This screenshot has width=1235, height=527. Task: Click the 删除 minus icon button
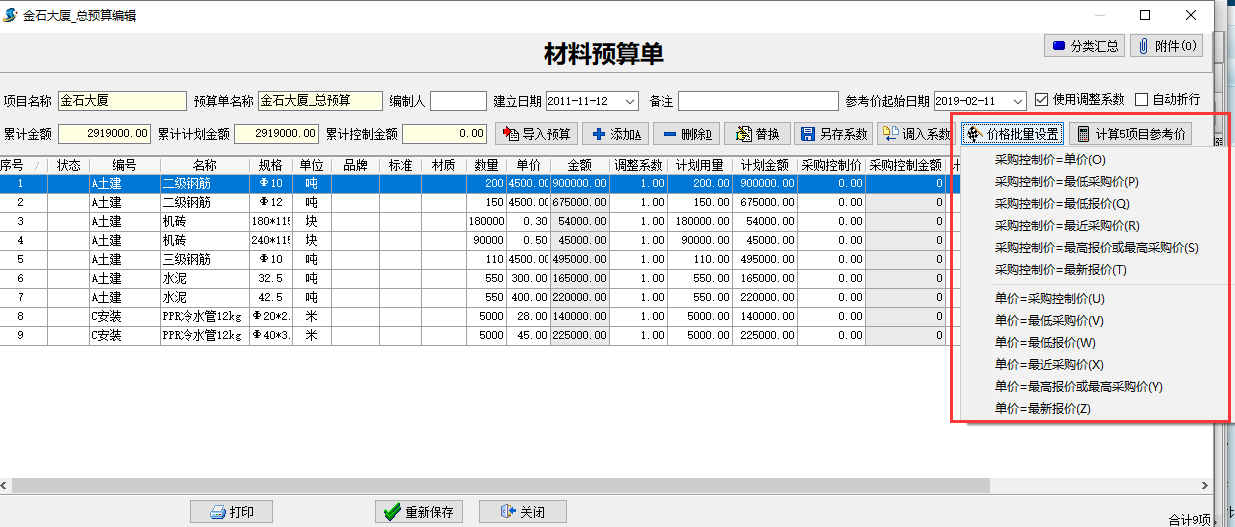coord(686,134)
